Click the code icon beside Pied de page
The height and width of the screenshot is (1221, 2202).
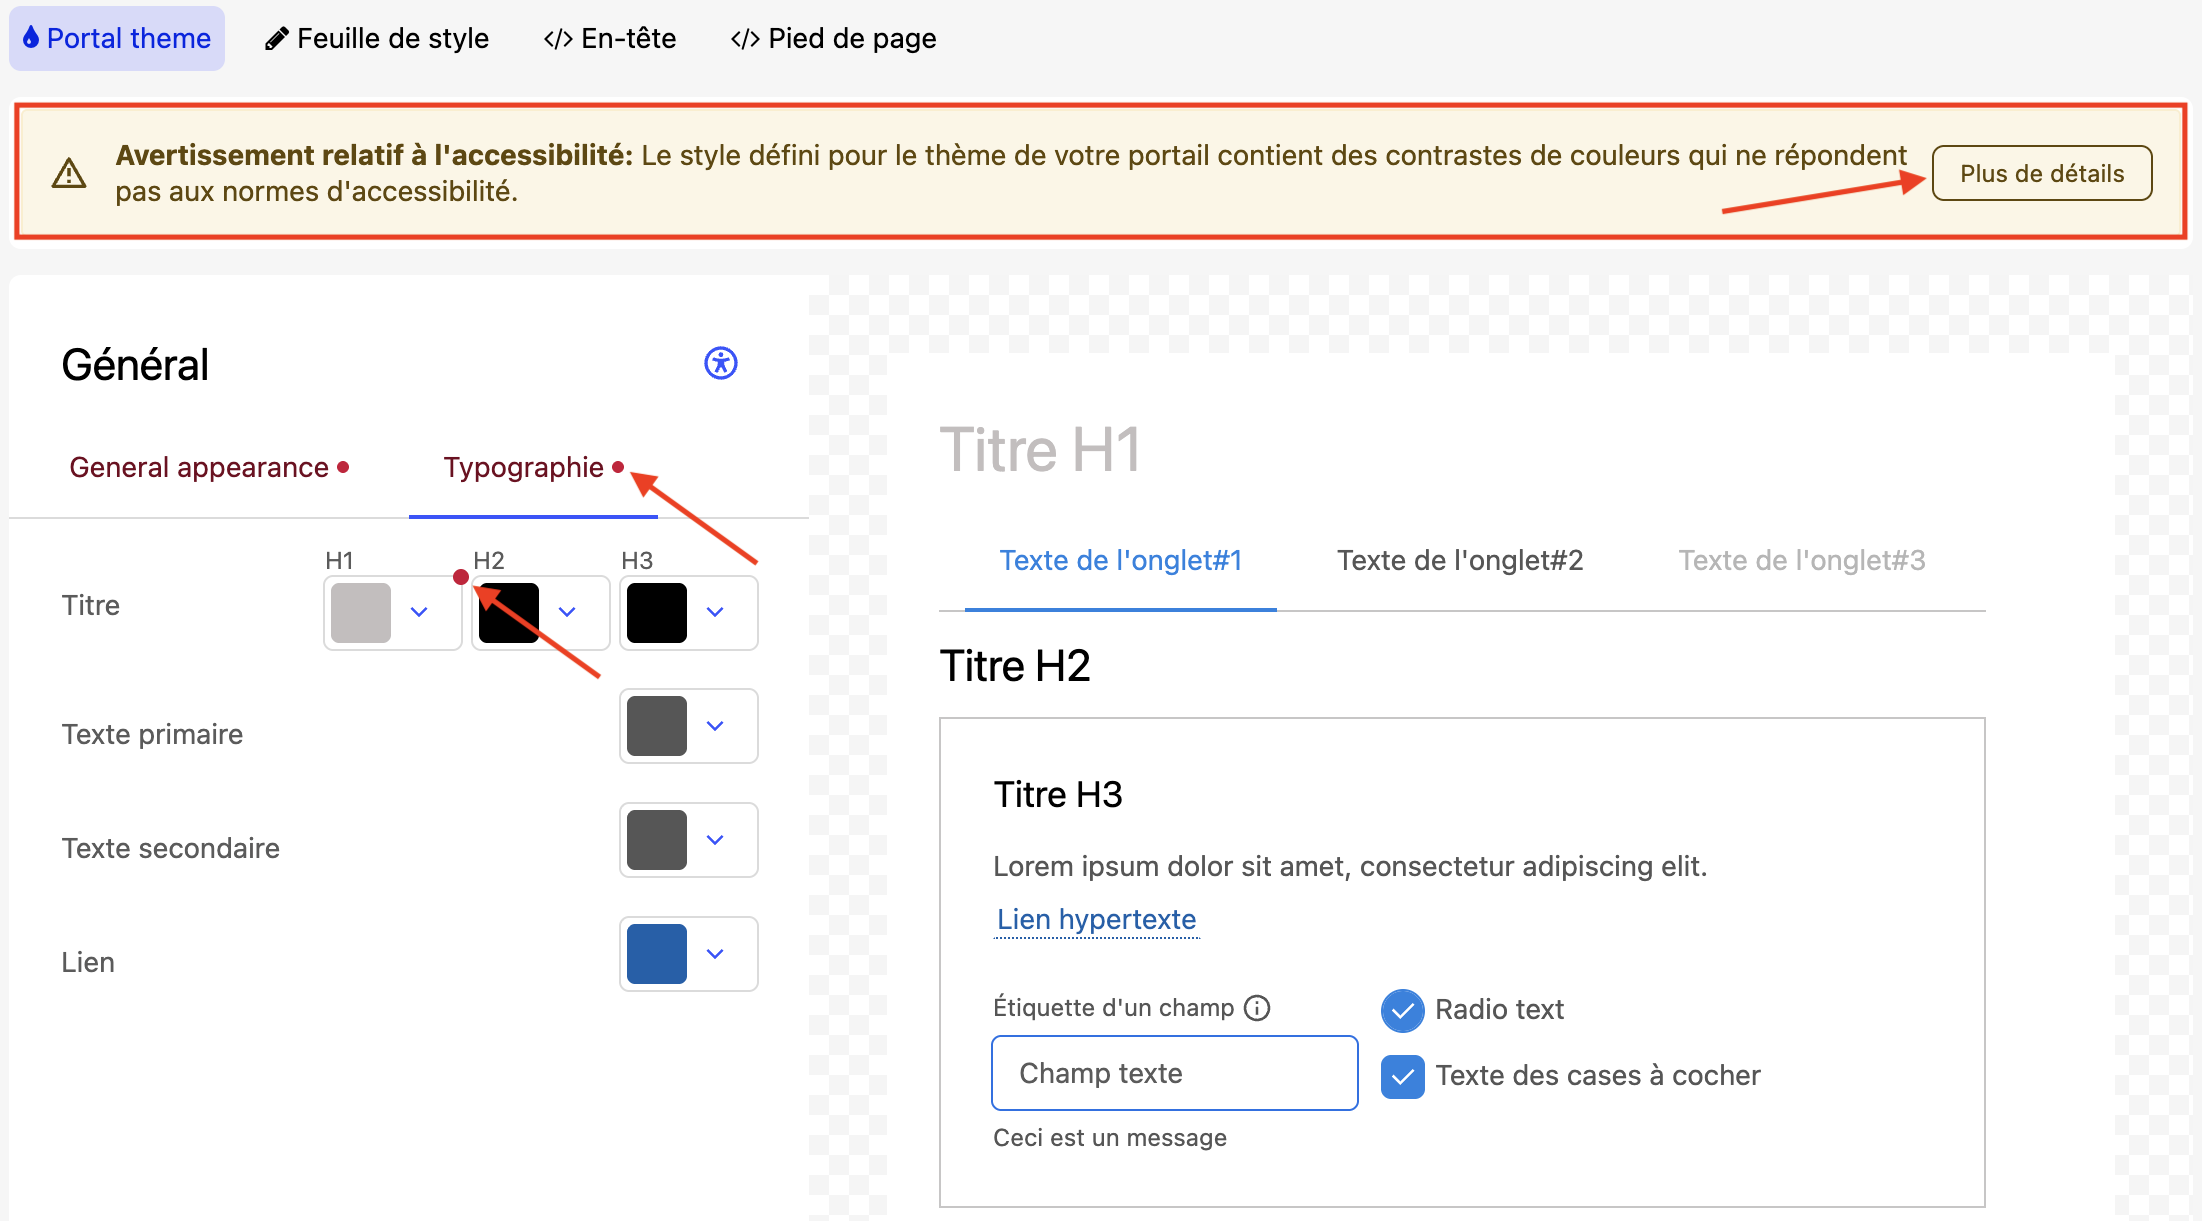[744, 39]
